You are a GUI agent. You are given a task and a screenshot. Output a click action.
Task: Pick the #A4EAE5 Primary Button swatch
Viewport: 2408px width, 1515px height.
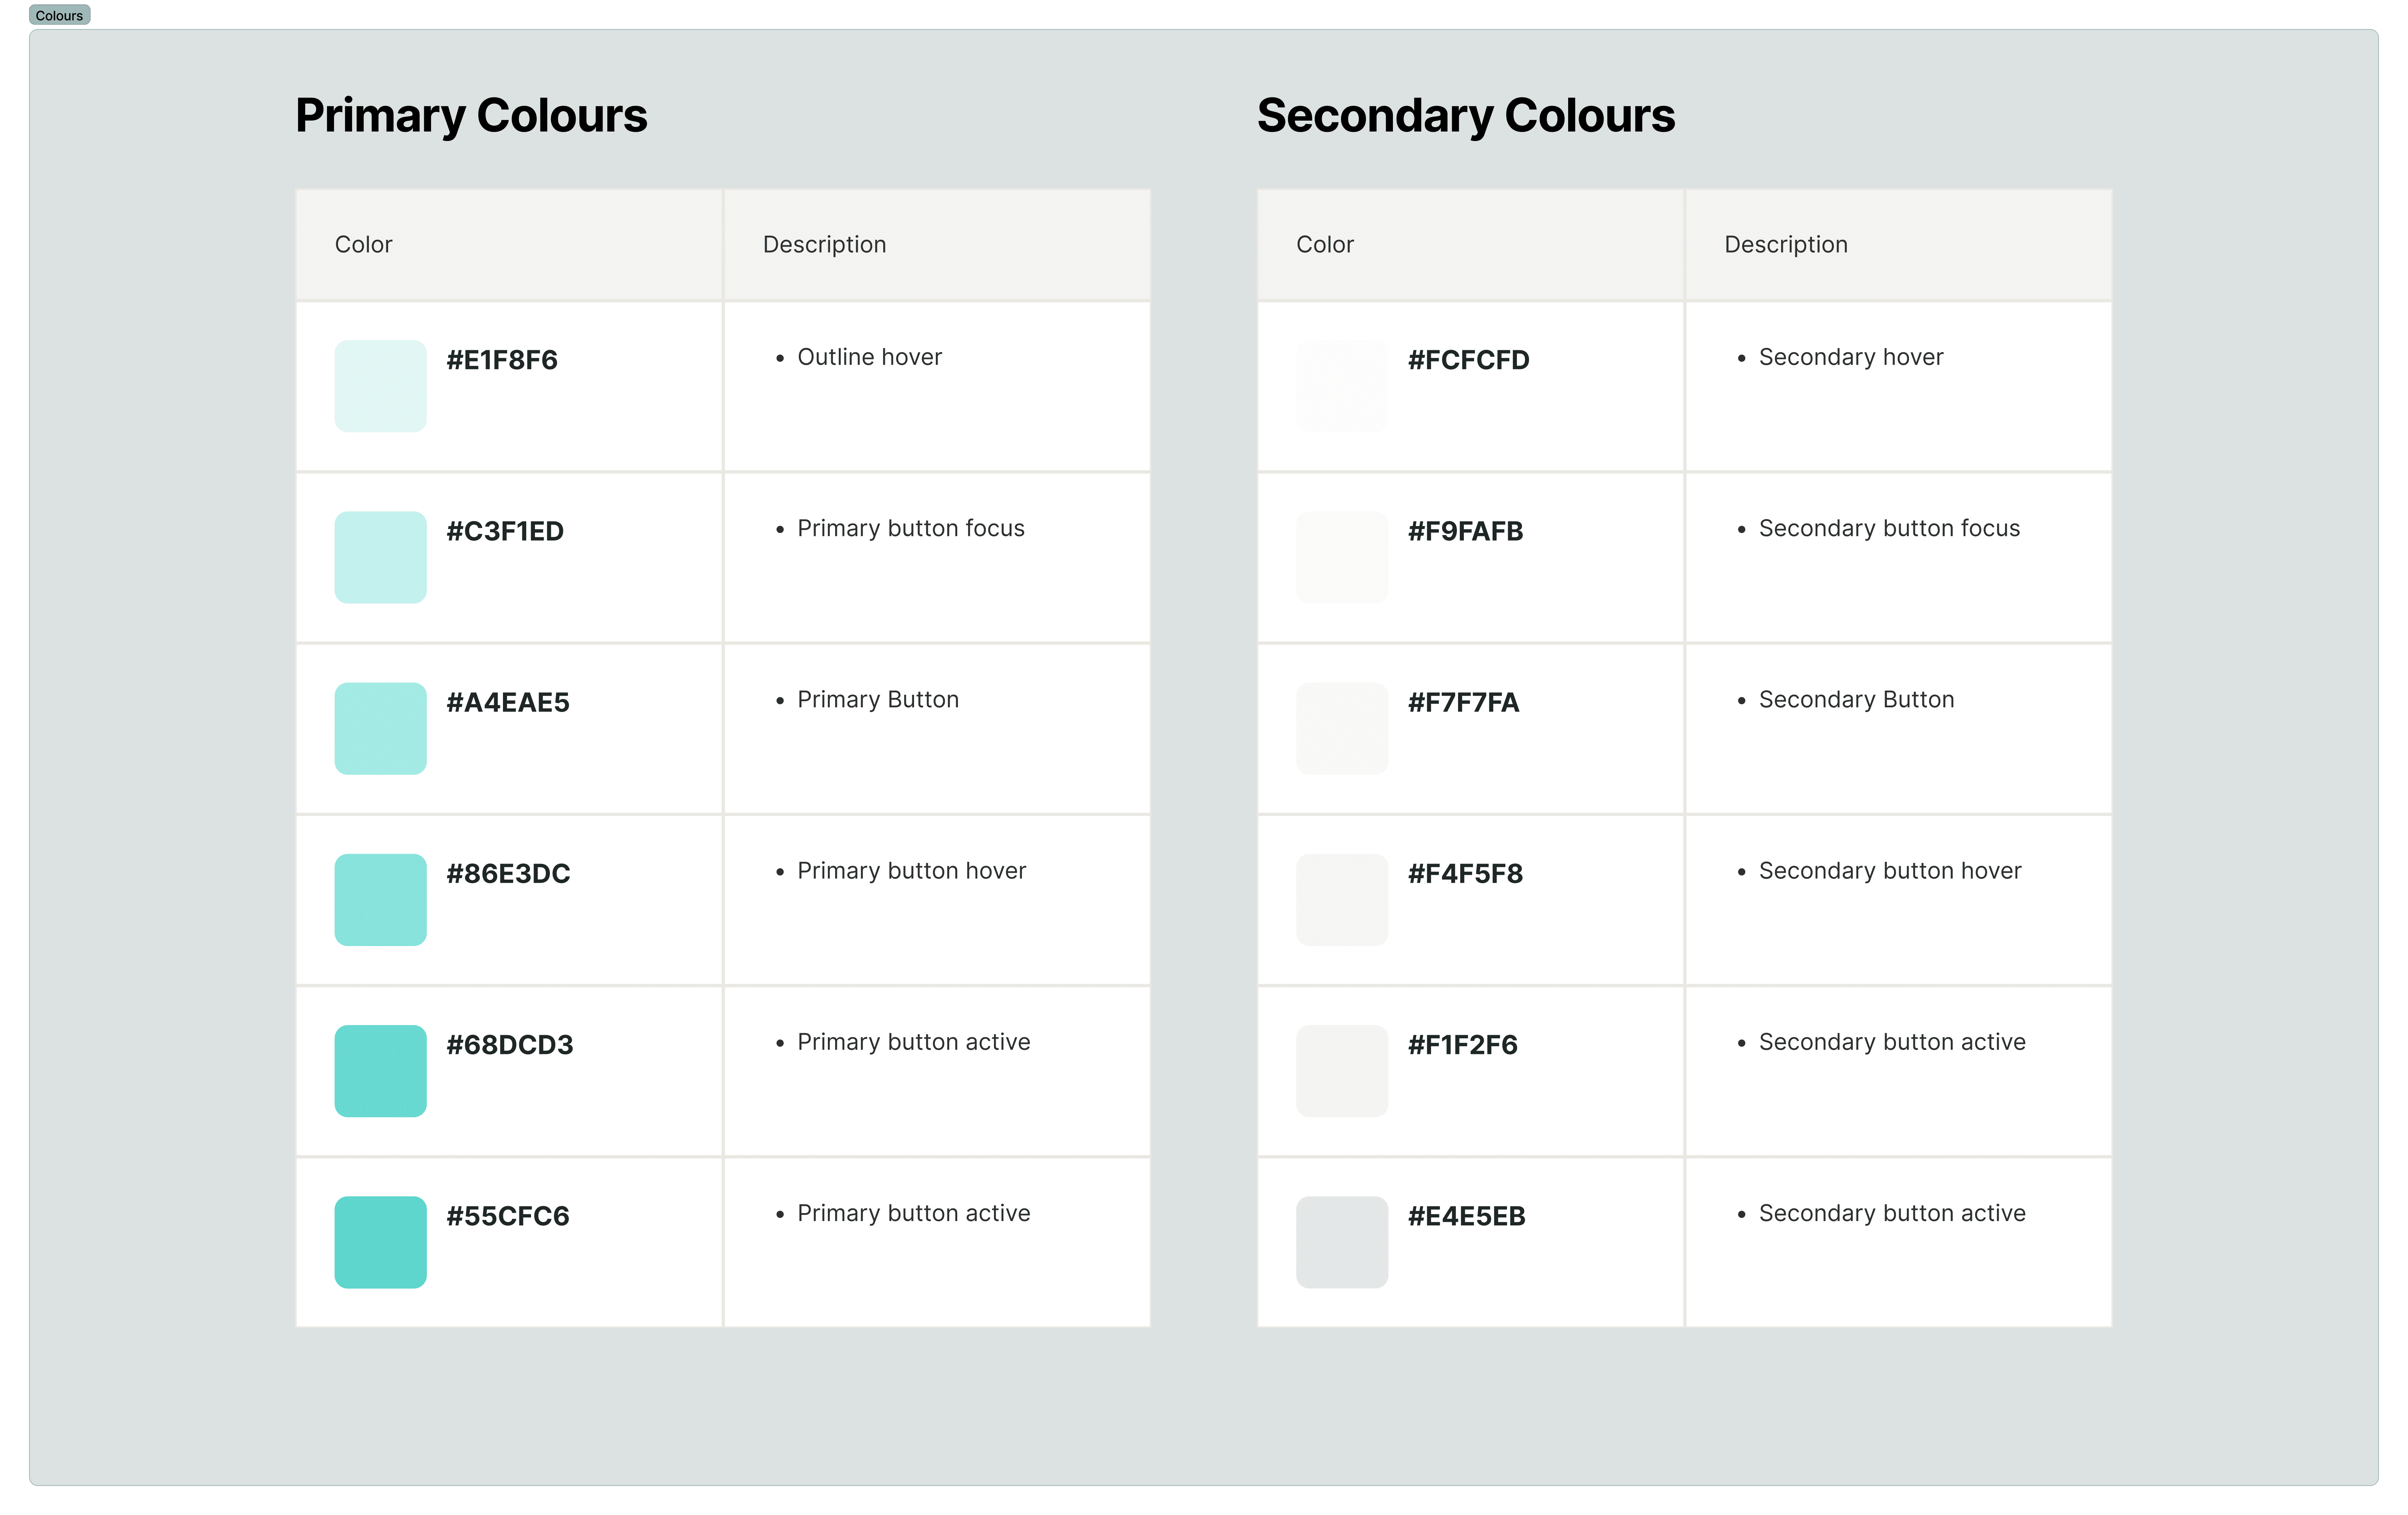pyautogui.click(x=380, y=728)
